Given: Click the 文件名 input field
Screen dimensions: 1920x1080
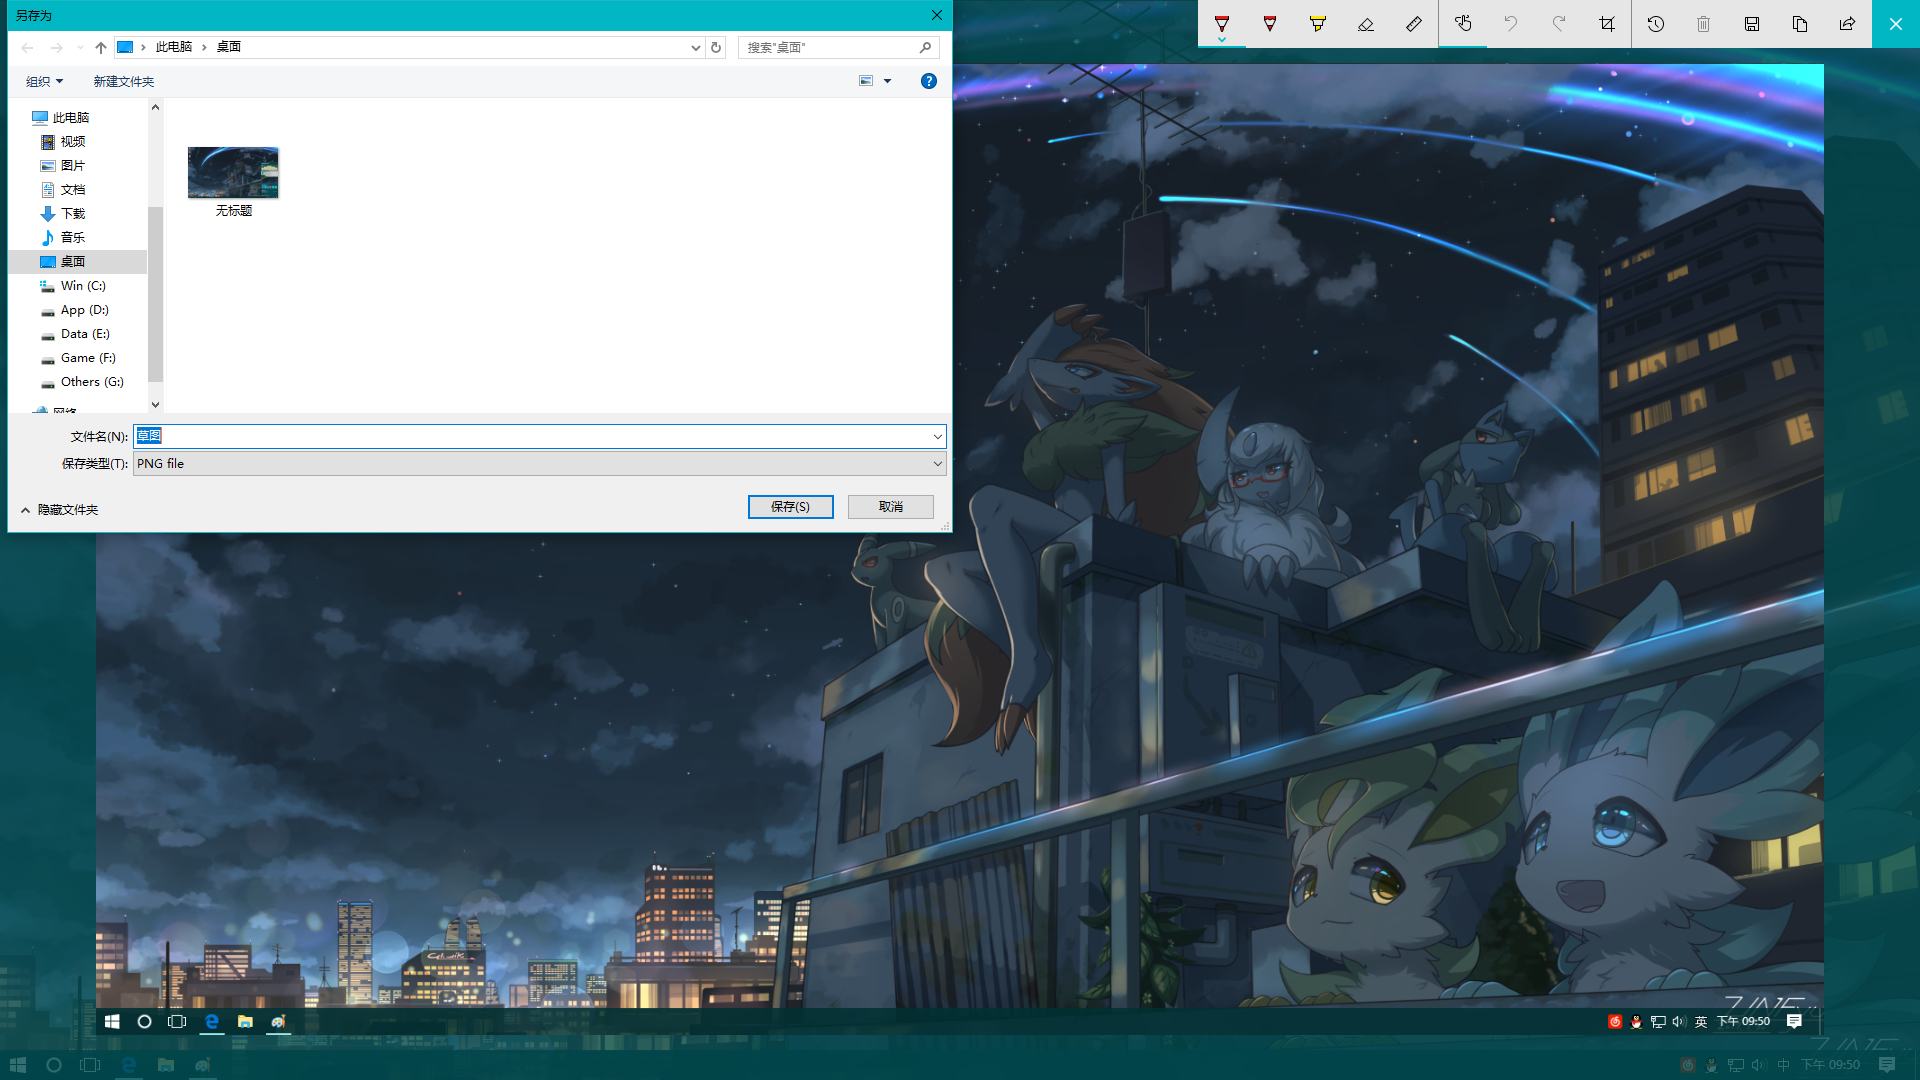Looking at the screenshot, I should pos(532,436).
